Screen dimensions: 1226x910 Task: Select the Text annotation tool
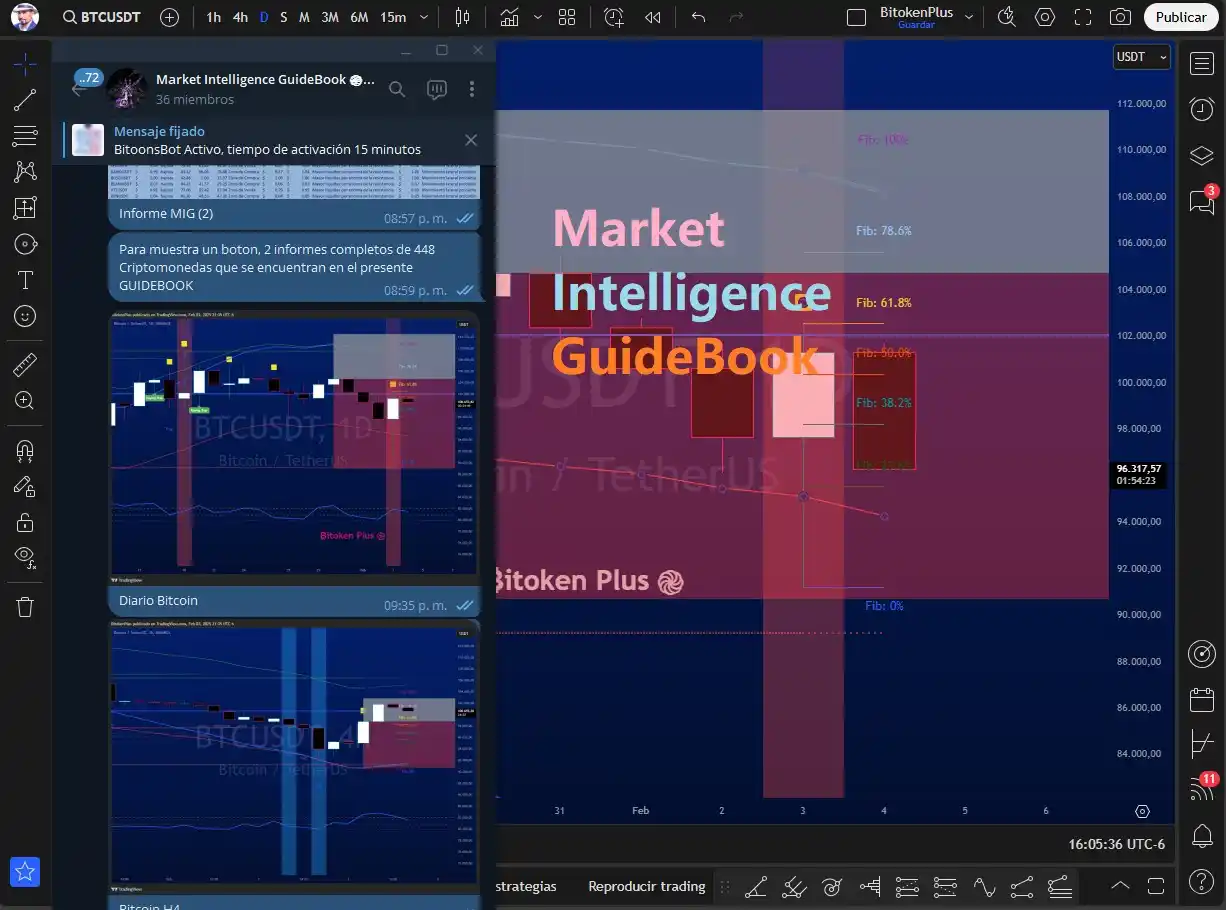pyautogui.click(x=25, y=280)
